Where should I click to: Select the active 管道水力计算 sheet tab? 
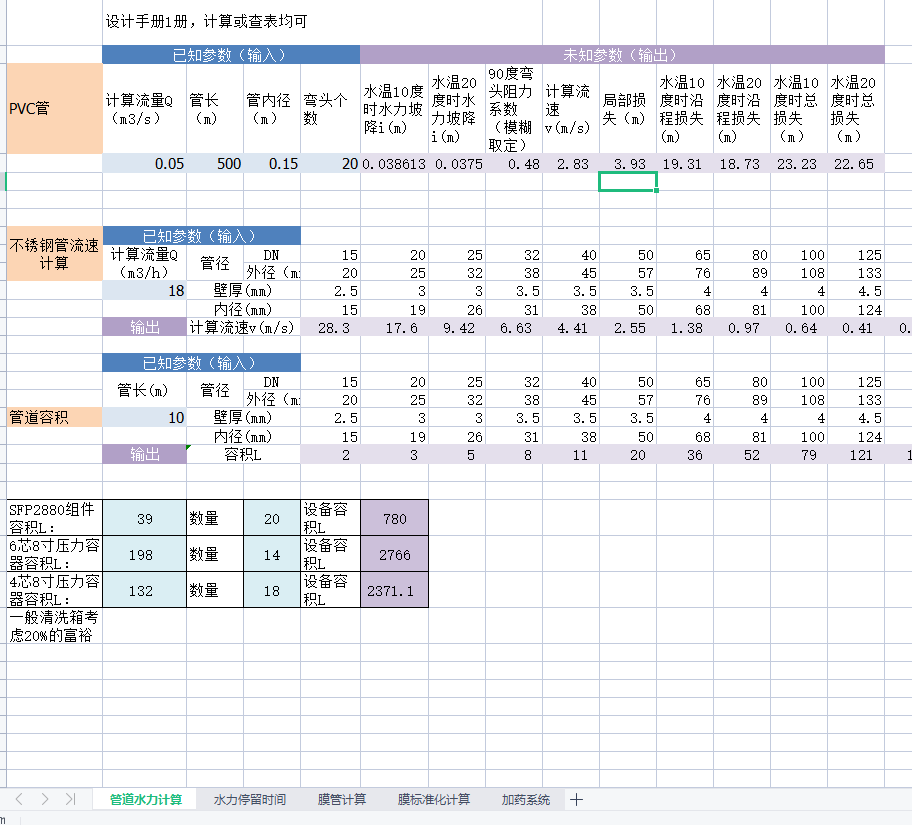(x=145, y=799)
